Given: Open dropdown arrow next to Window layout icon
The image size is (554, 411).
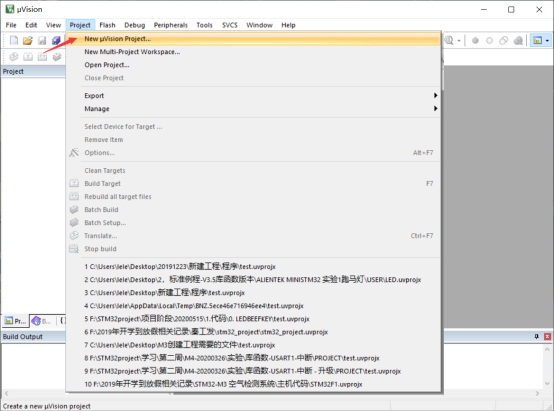Looking at the screenshot, I should 547,41.
